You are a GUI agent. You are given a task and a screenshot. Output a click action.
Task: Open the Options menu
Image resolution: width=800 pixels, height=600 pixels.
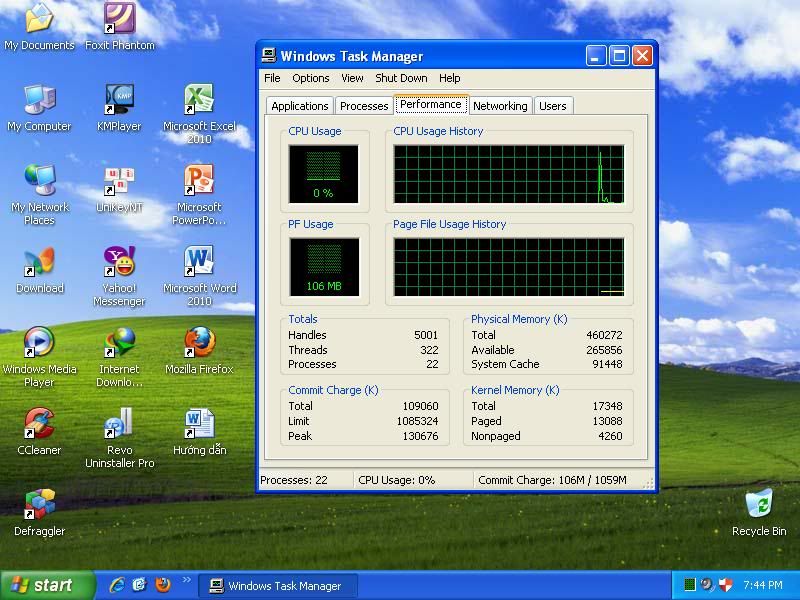(311, 78)
